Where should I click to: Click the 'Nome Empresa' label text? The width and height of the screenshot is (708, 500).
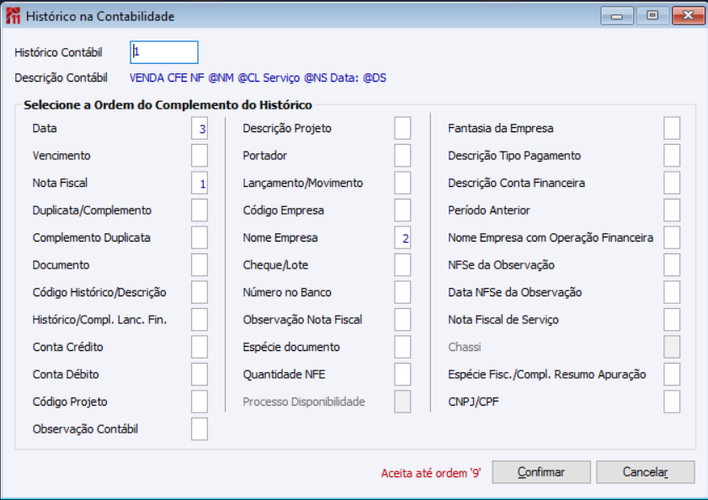click(280, 238)
